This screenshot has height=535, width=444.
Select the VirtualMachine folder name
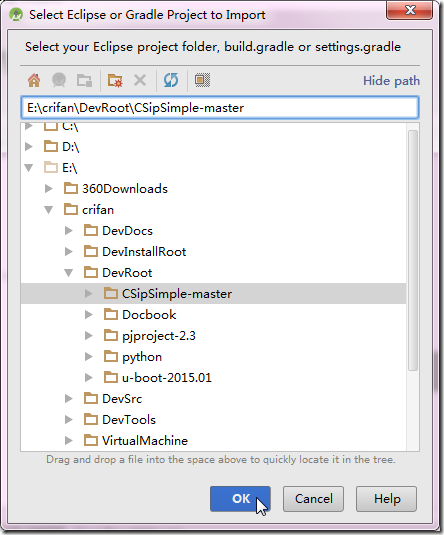point(145,440)
